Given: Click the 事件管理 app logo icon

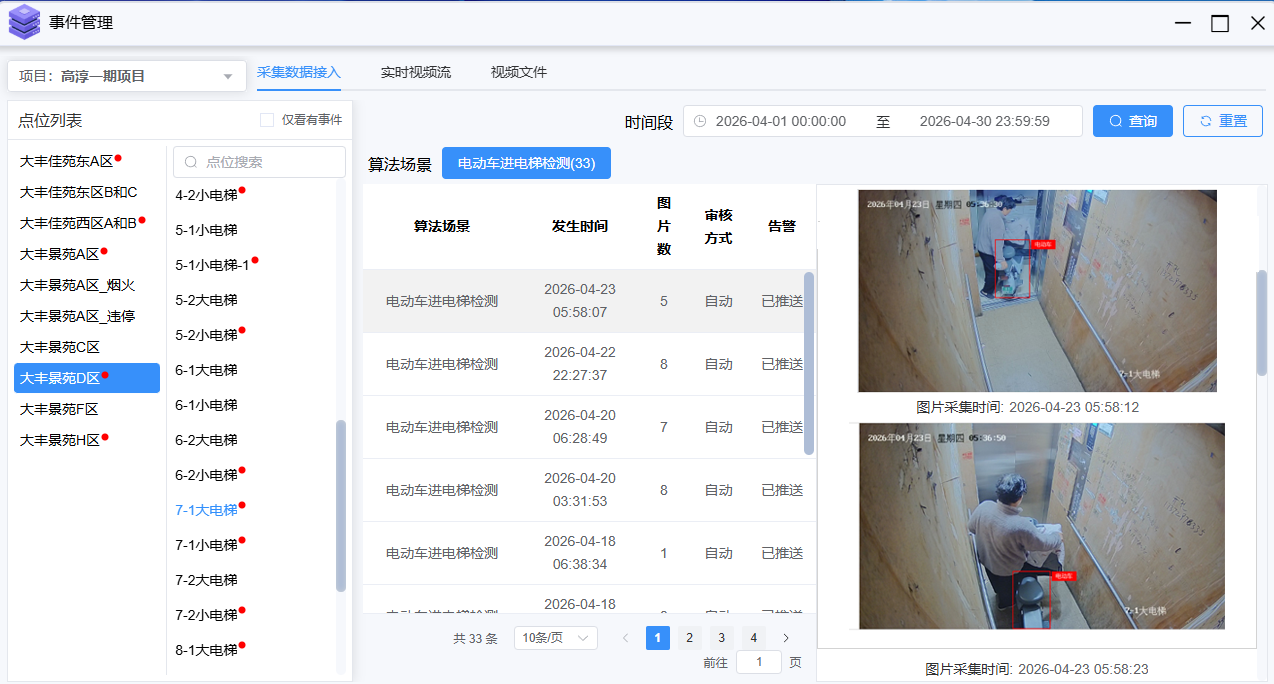Looking at the screenshot, I should coord(24,22).
